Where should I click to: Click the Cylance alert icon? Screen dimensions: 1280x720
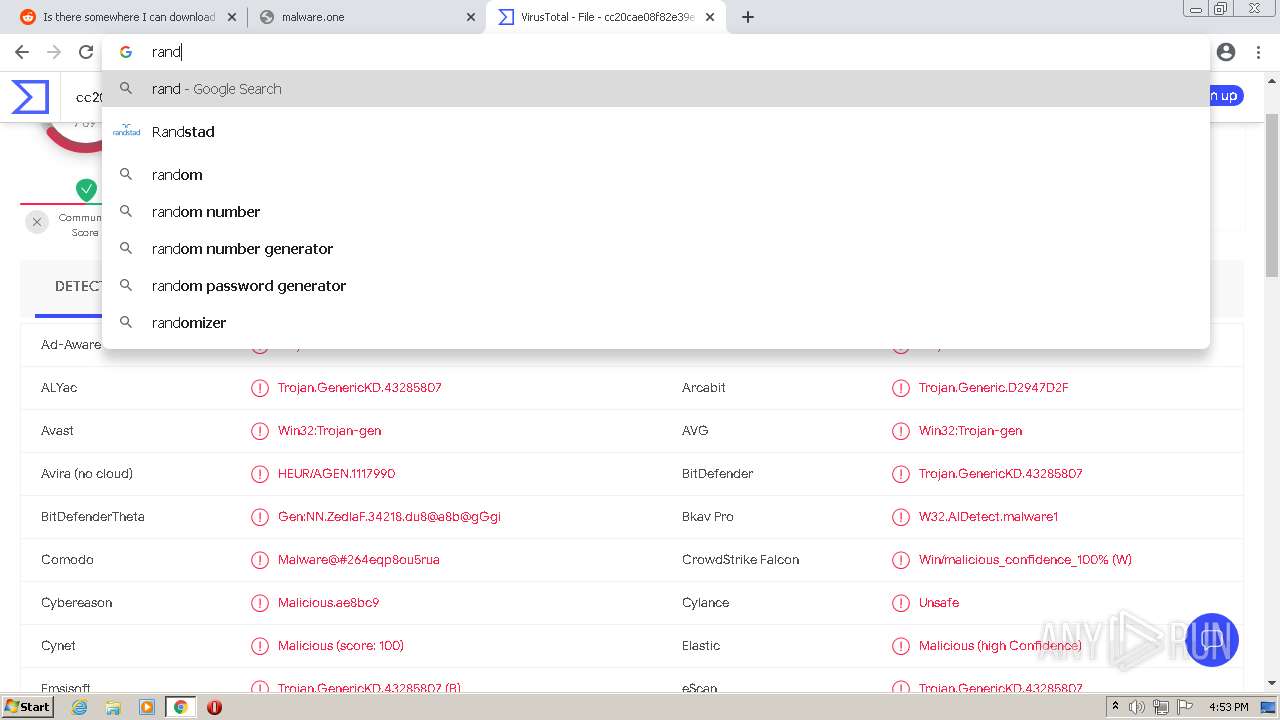[x=901, y=603]
